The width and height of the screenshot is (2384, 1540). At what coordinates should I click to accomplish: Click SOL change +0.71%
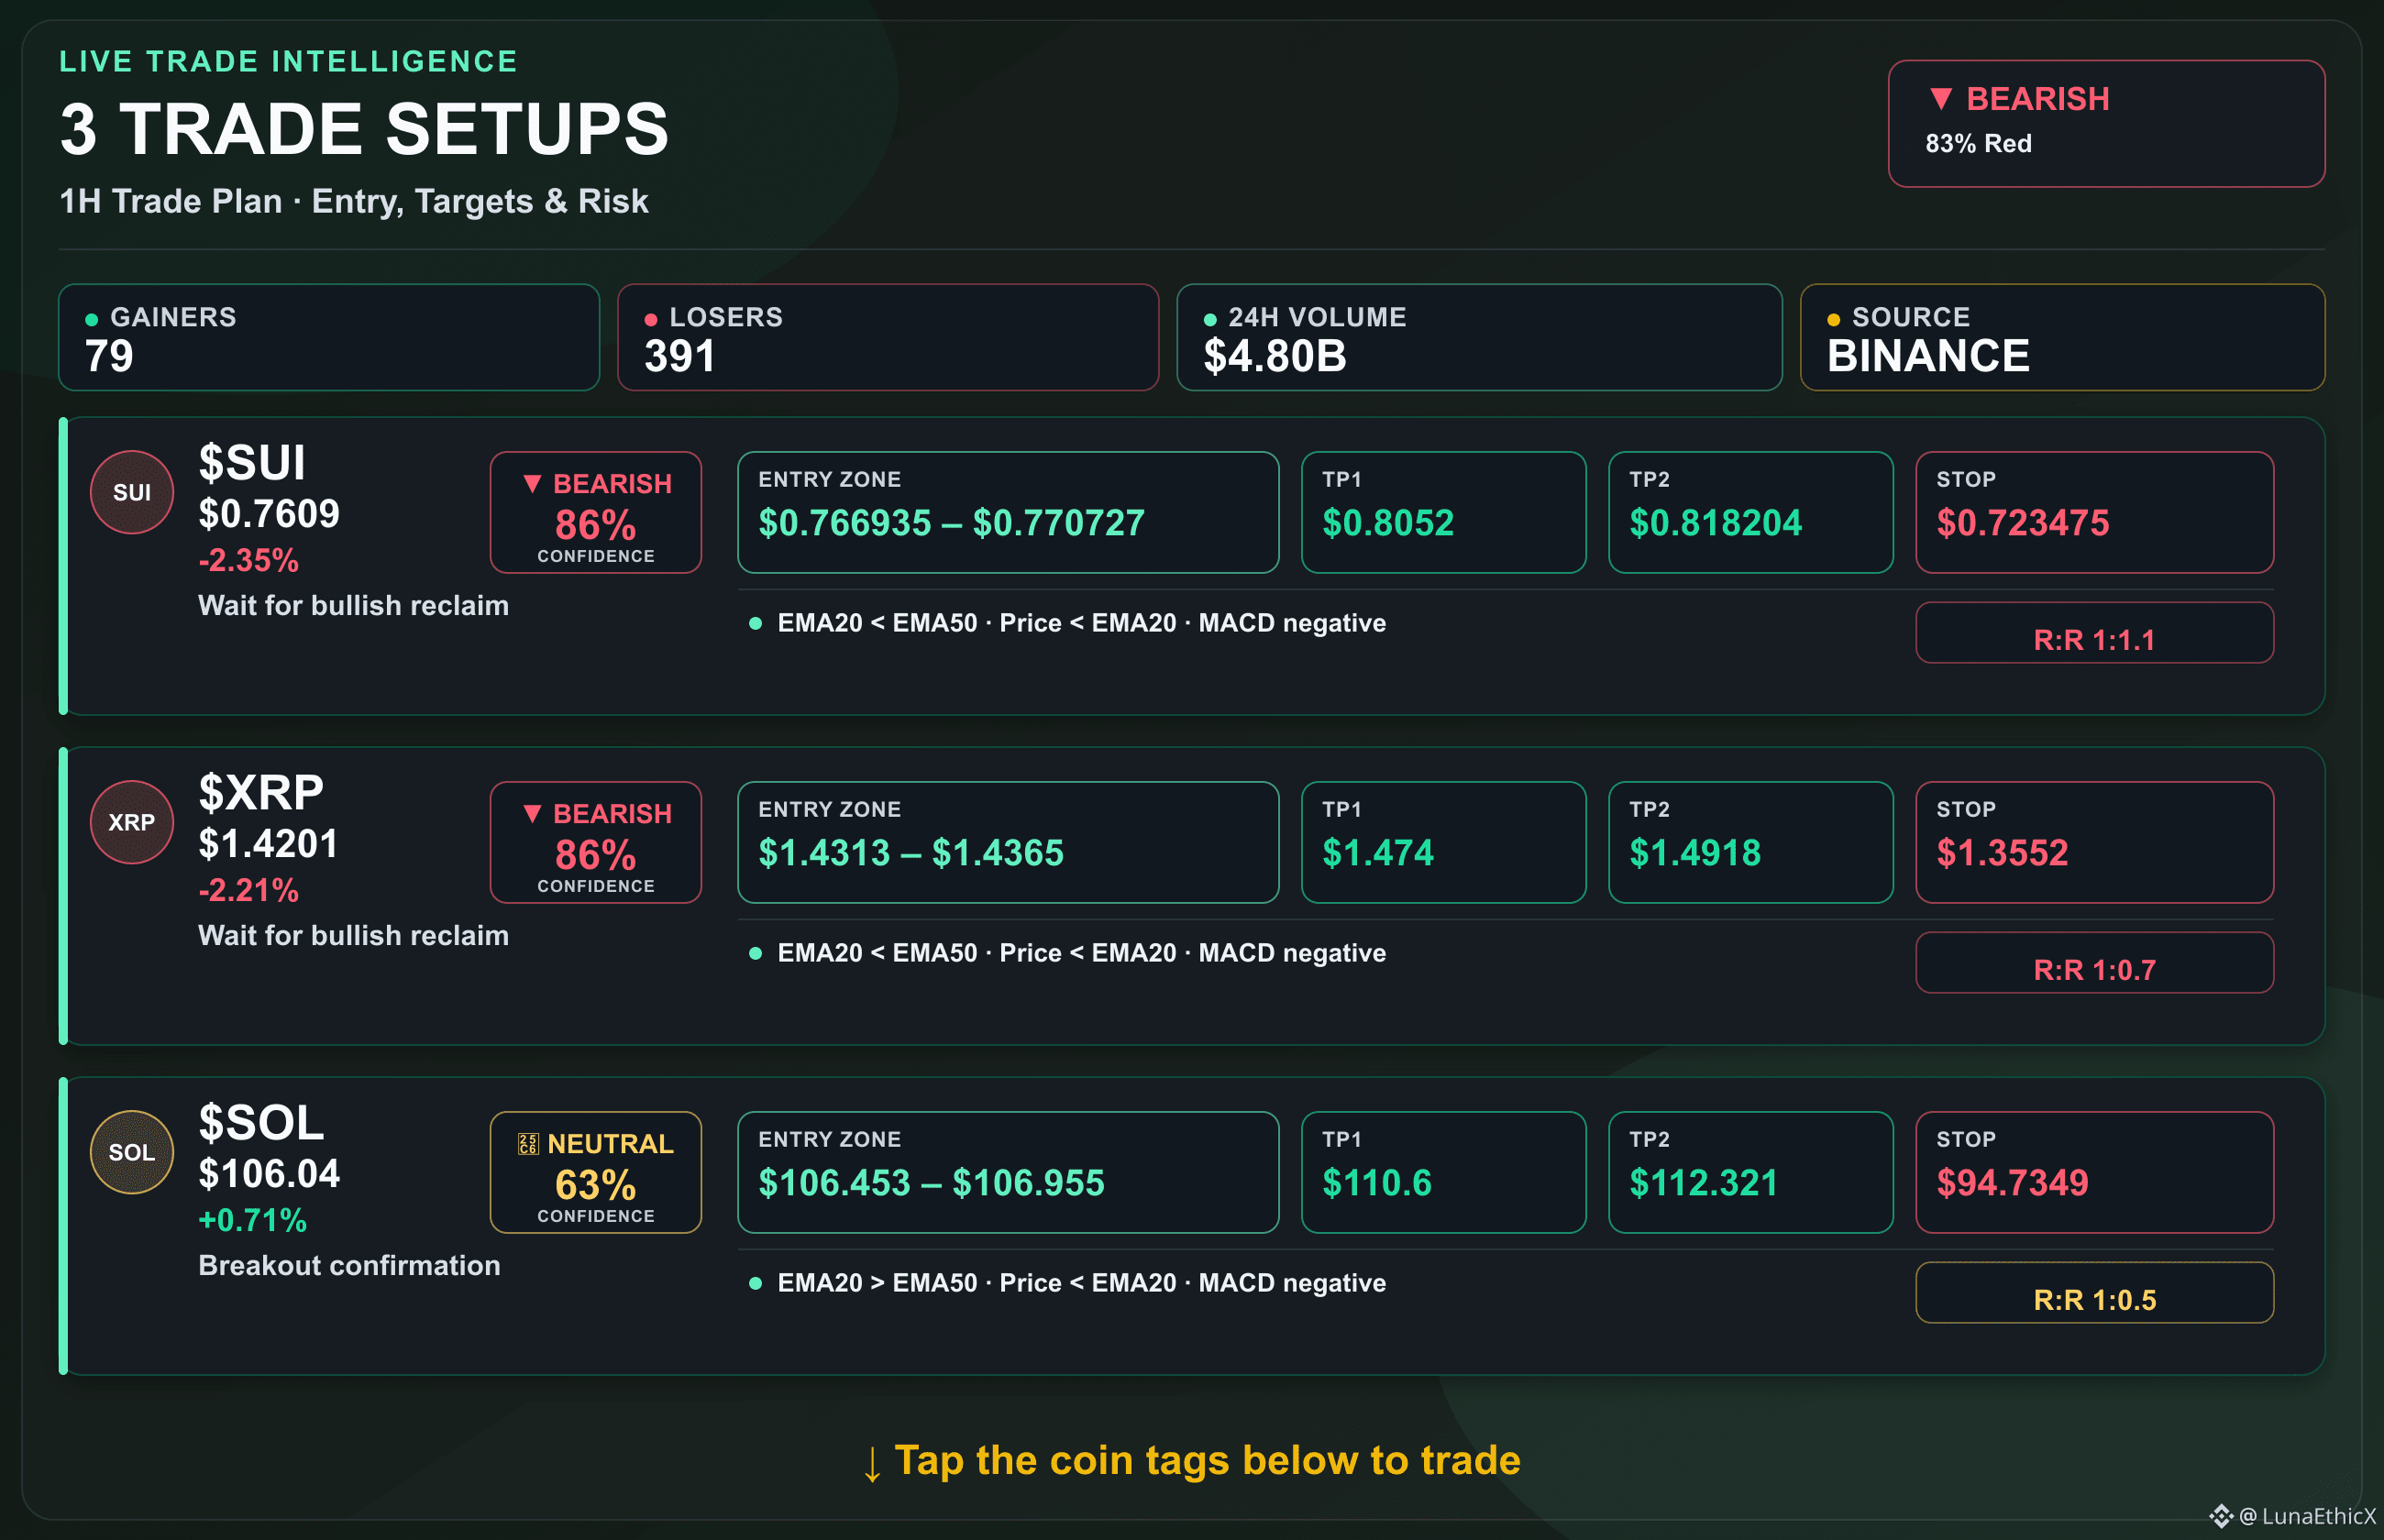252,1220
